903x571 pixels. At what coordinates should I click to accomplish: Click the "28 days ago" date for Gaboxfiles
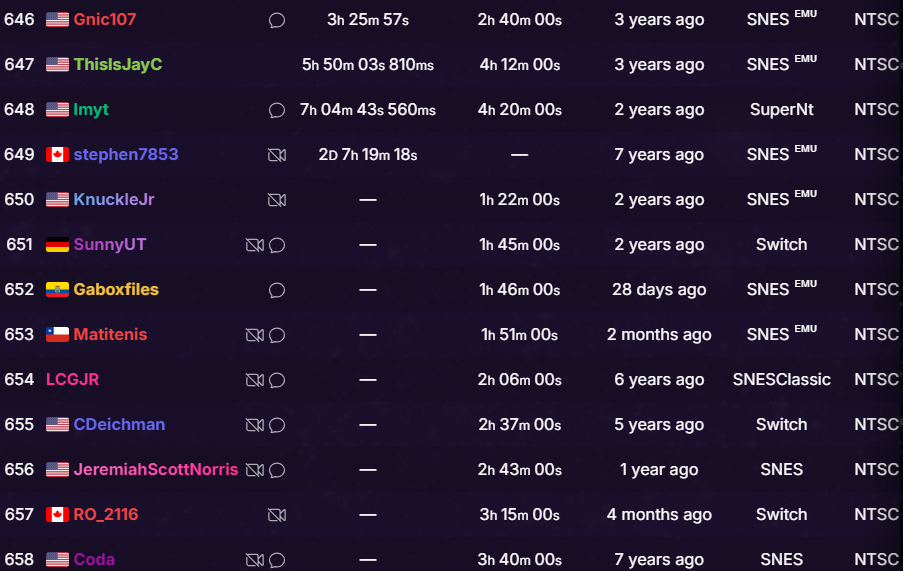point(659,290)
